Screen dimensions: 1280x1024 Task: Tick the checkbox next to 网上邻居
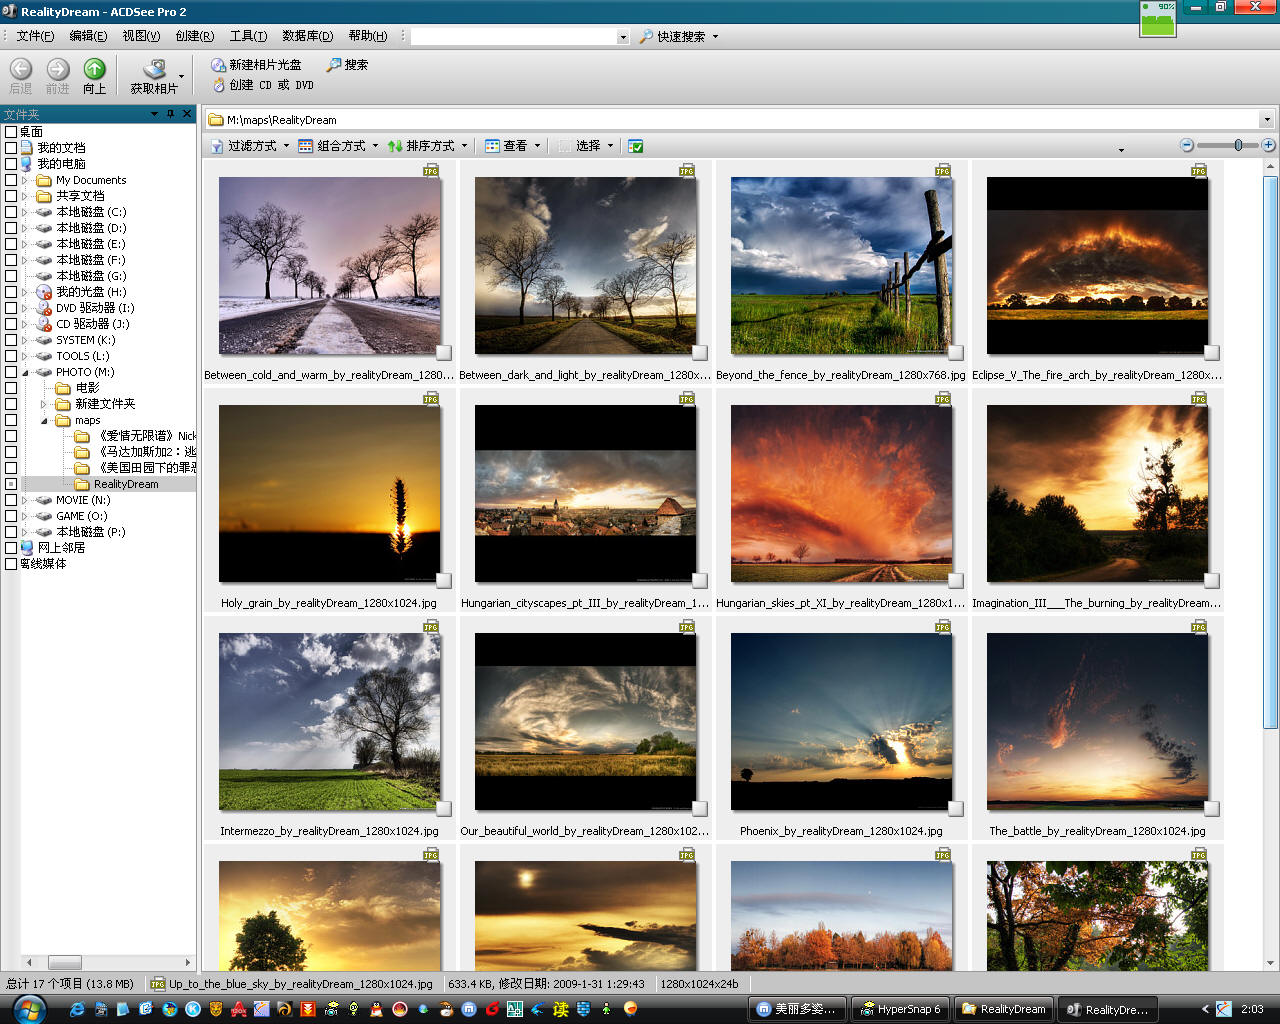(x=11, y=548)
